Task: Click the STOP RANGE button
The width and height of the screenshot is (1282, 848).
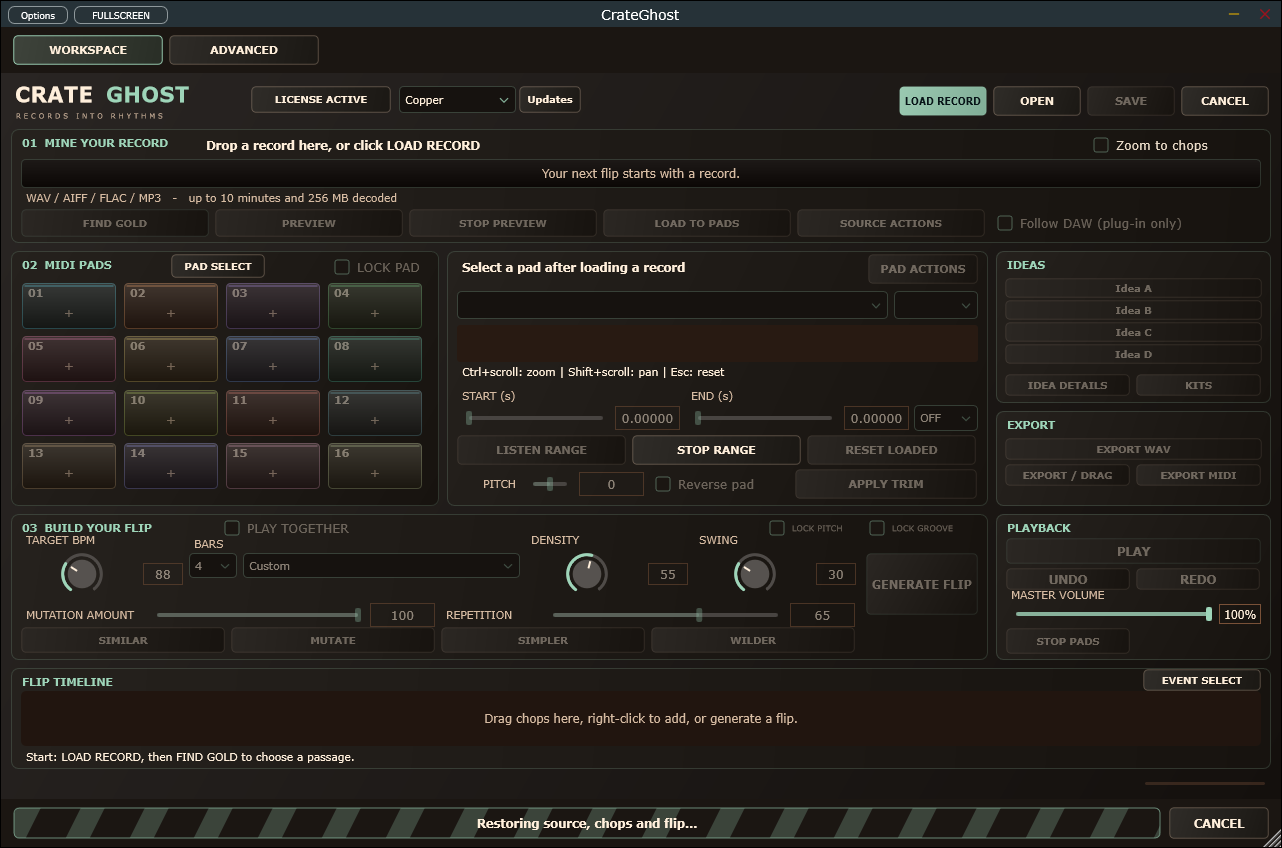Action: tap(716, 450)
